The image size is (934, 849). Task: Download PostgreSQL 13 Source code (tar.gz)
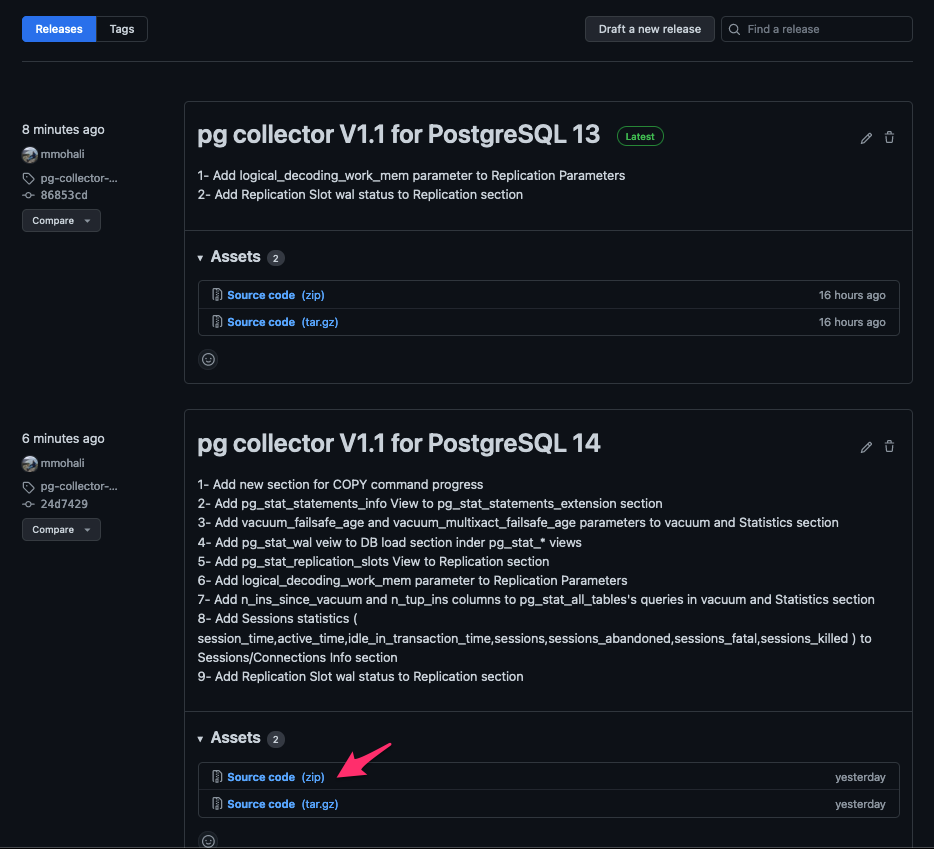(x=282, y=322)
